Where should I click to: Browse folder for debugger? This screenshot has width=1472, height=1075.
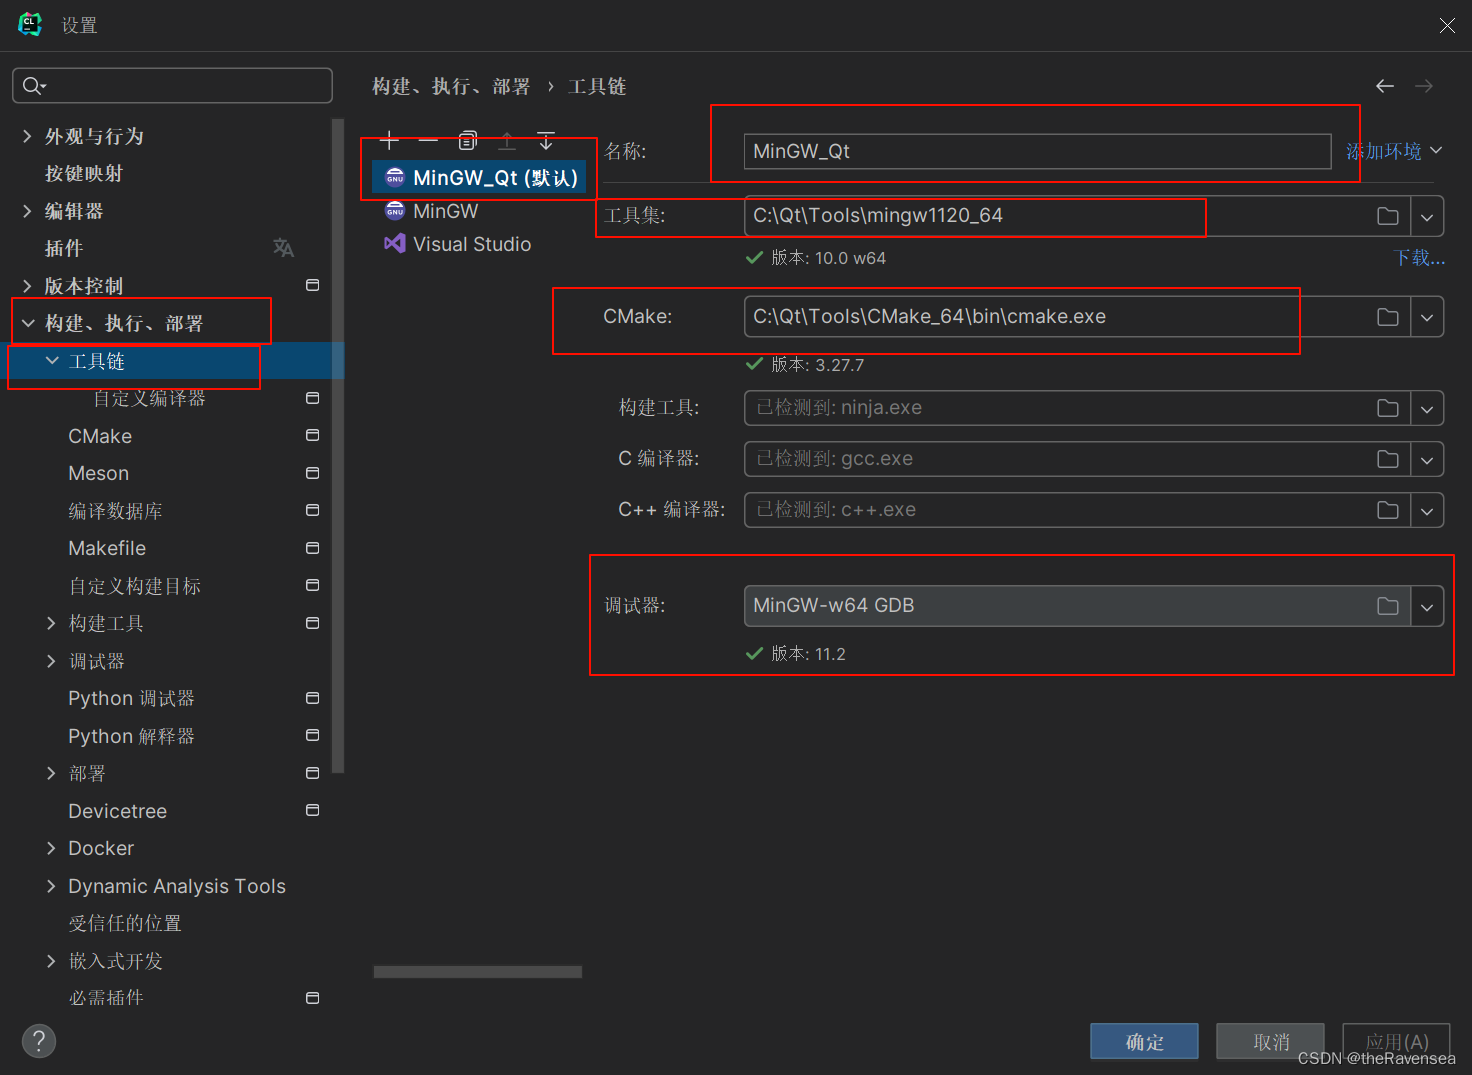[1388, 606]
